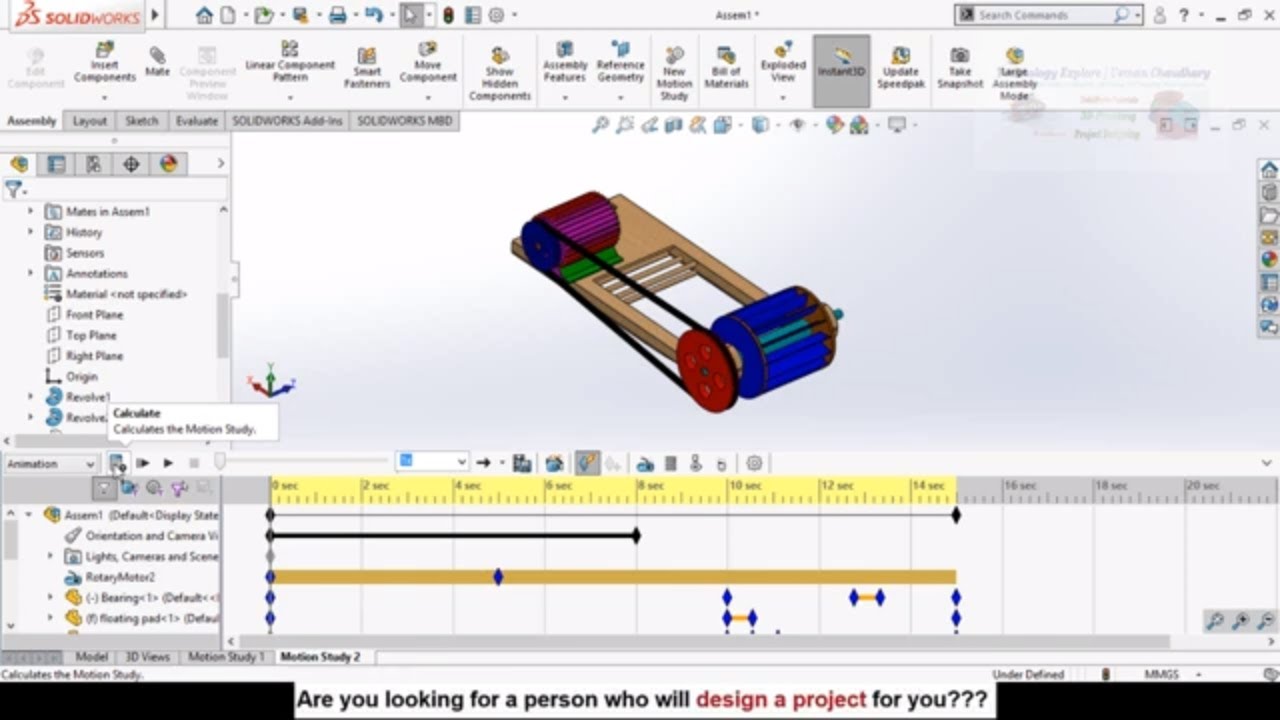The image size is (1280, 720).
Task: Stop the animation playback
Action: [x=194, y=463]
